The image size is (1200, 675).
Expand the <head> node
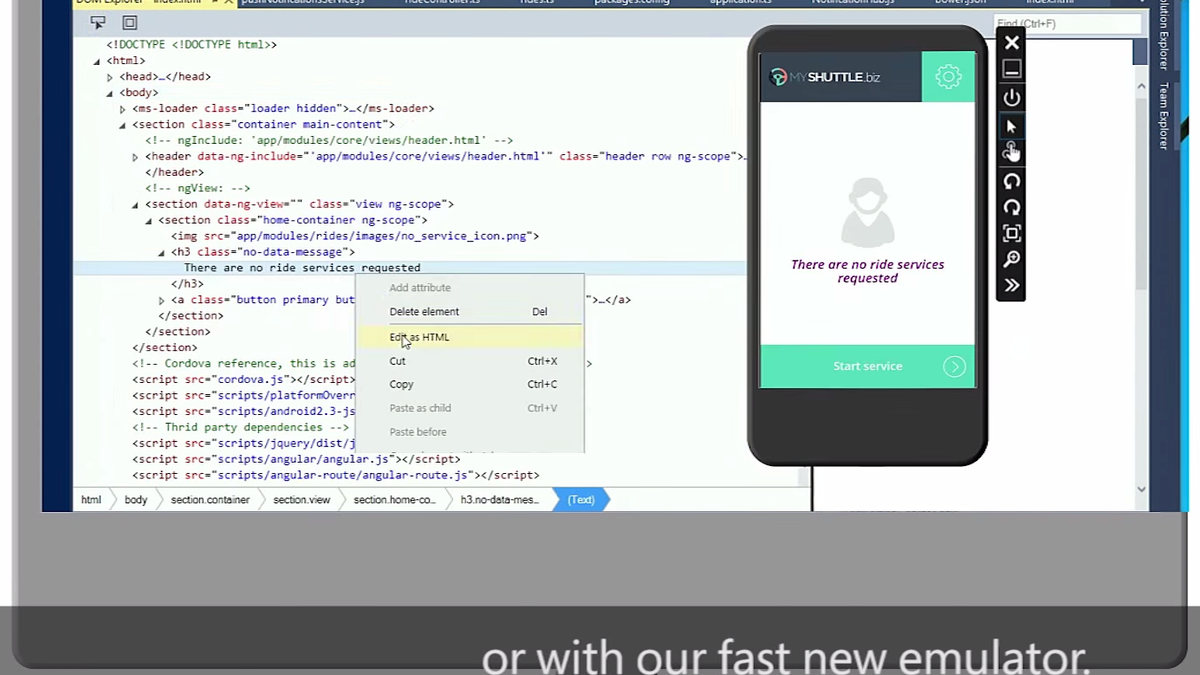pyautogui.click(x=111, y=77)
